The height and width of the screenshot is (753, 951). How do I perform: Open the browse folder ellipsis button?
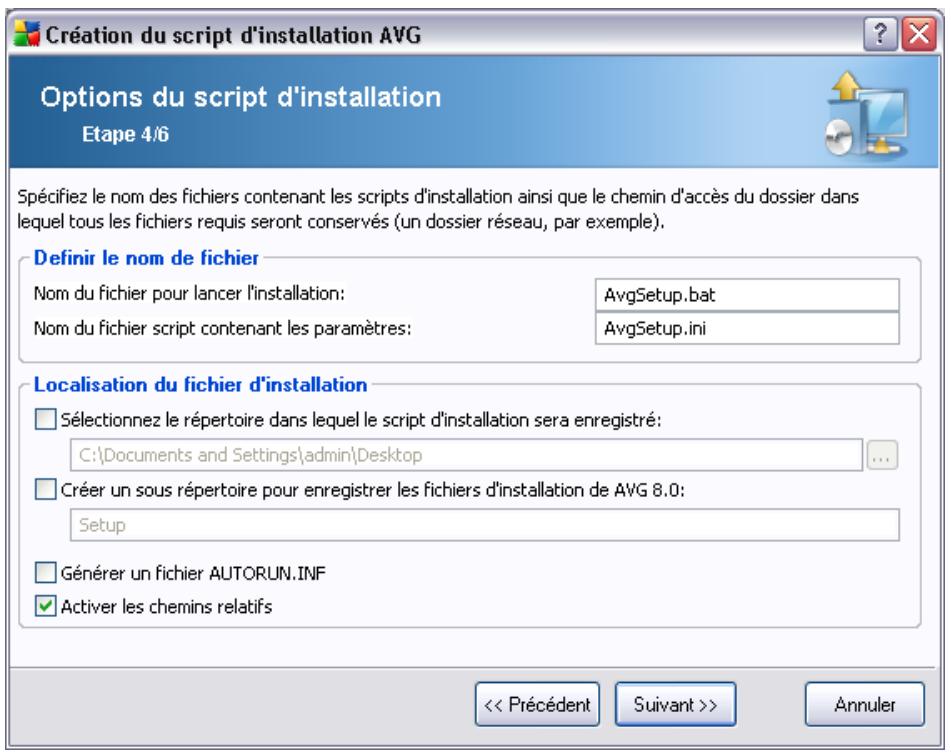[x=882, y=455]
